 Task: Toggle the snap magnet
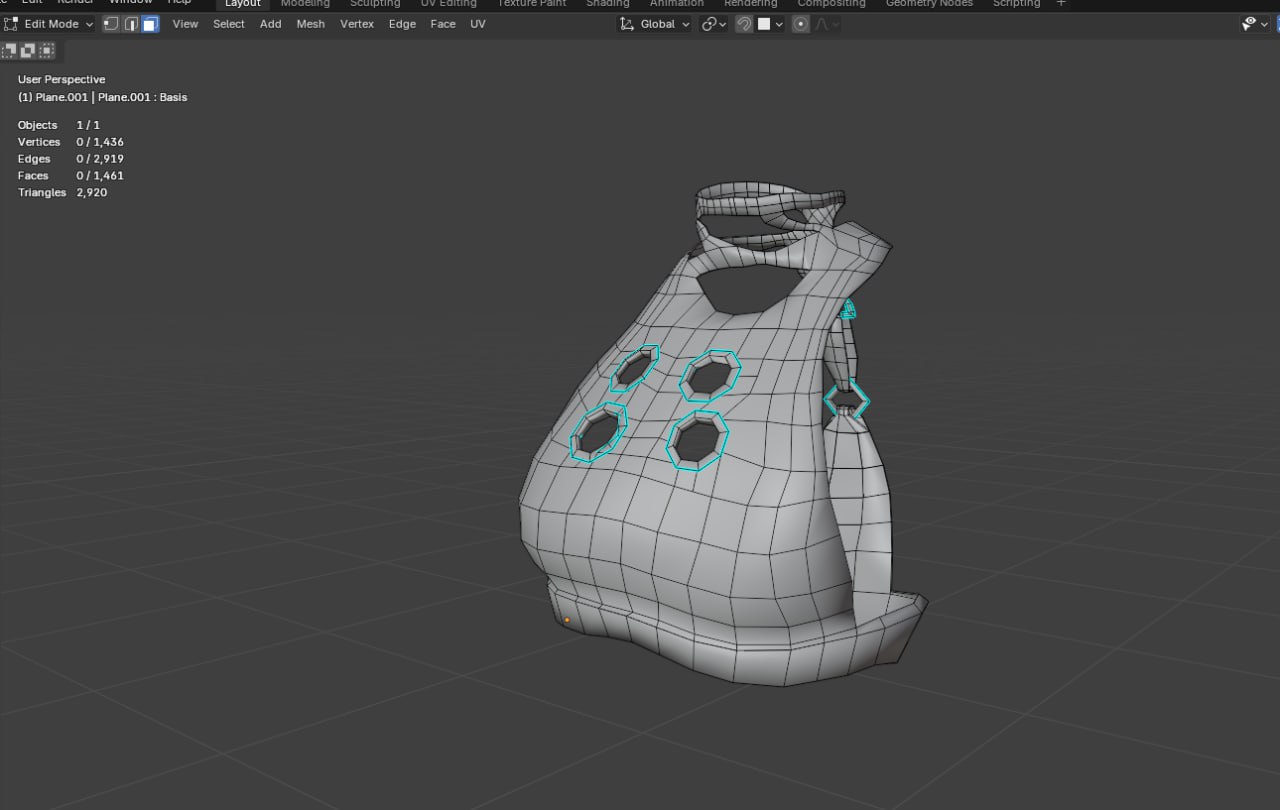pos(744,24)
